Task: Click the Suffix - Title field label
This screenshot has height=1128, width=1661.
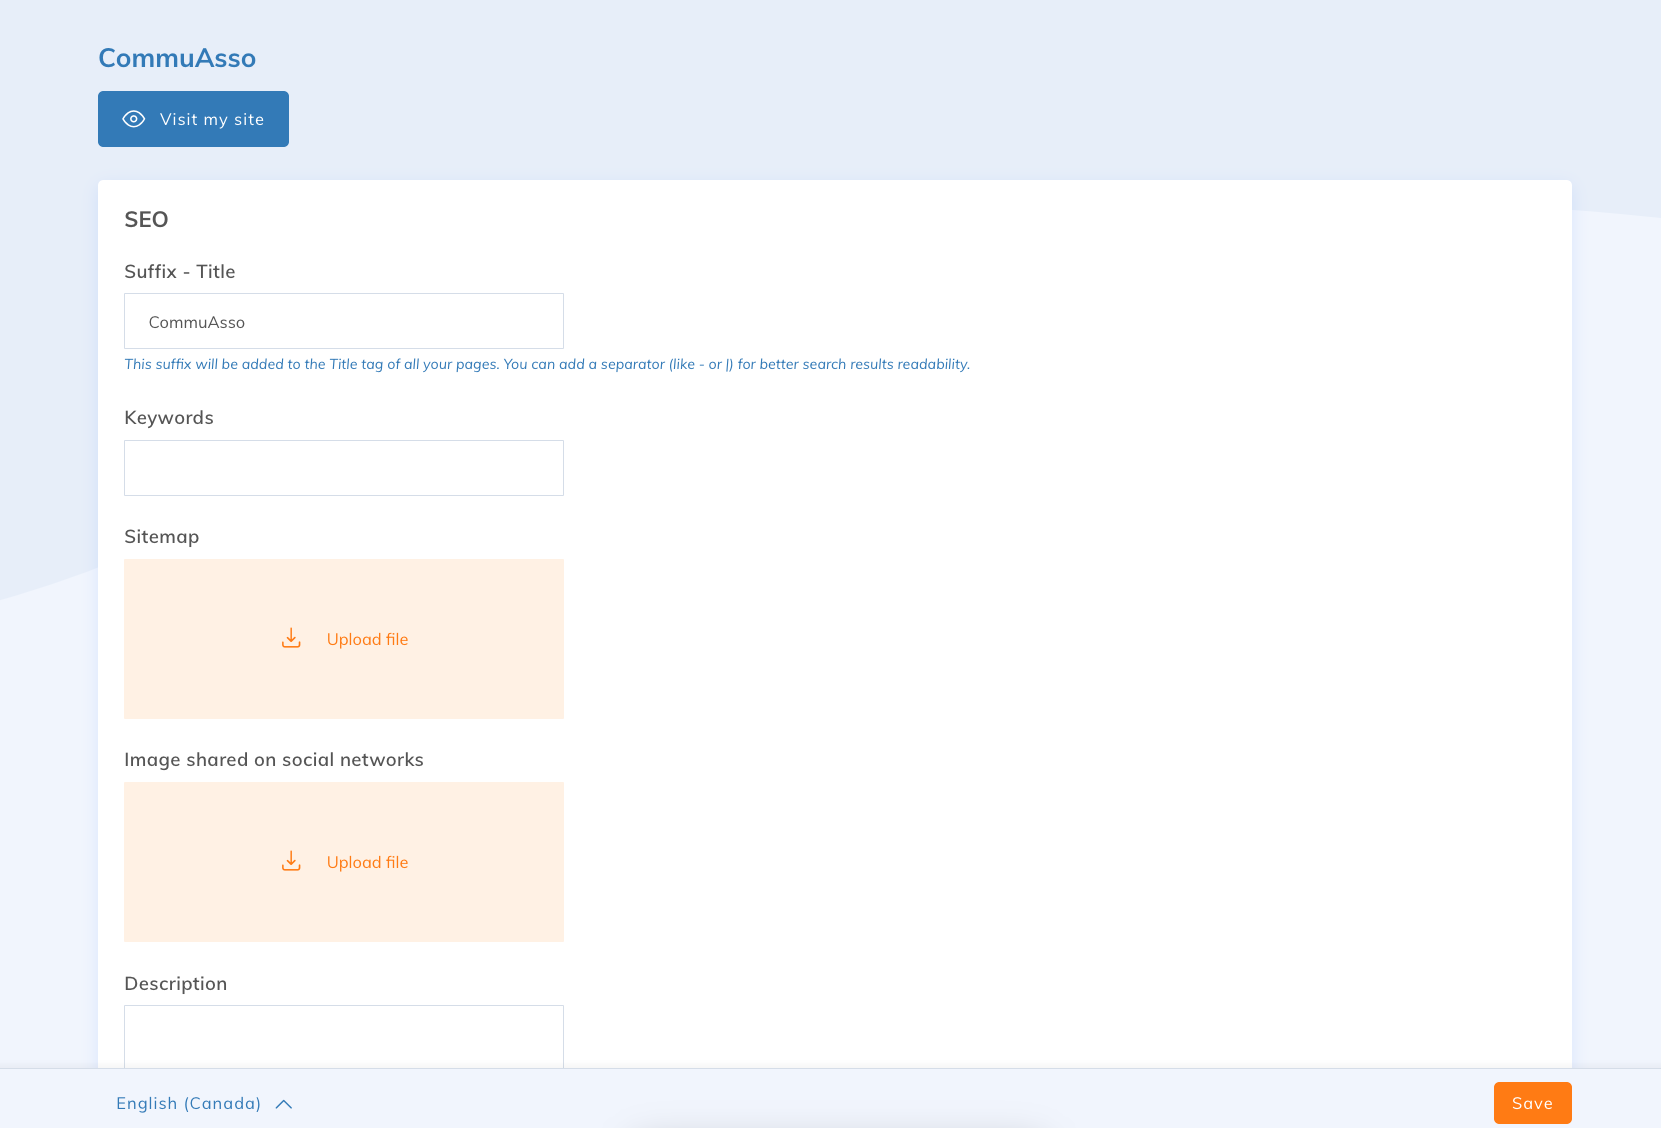Action: (x=180, y=272)
